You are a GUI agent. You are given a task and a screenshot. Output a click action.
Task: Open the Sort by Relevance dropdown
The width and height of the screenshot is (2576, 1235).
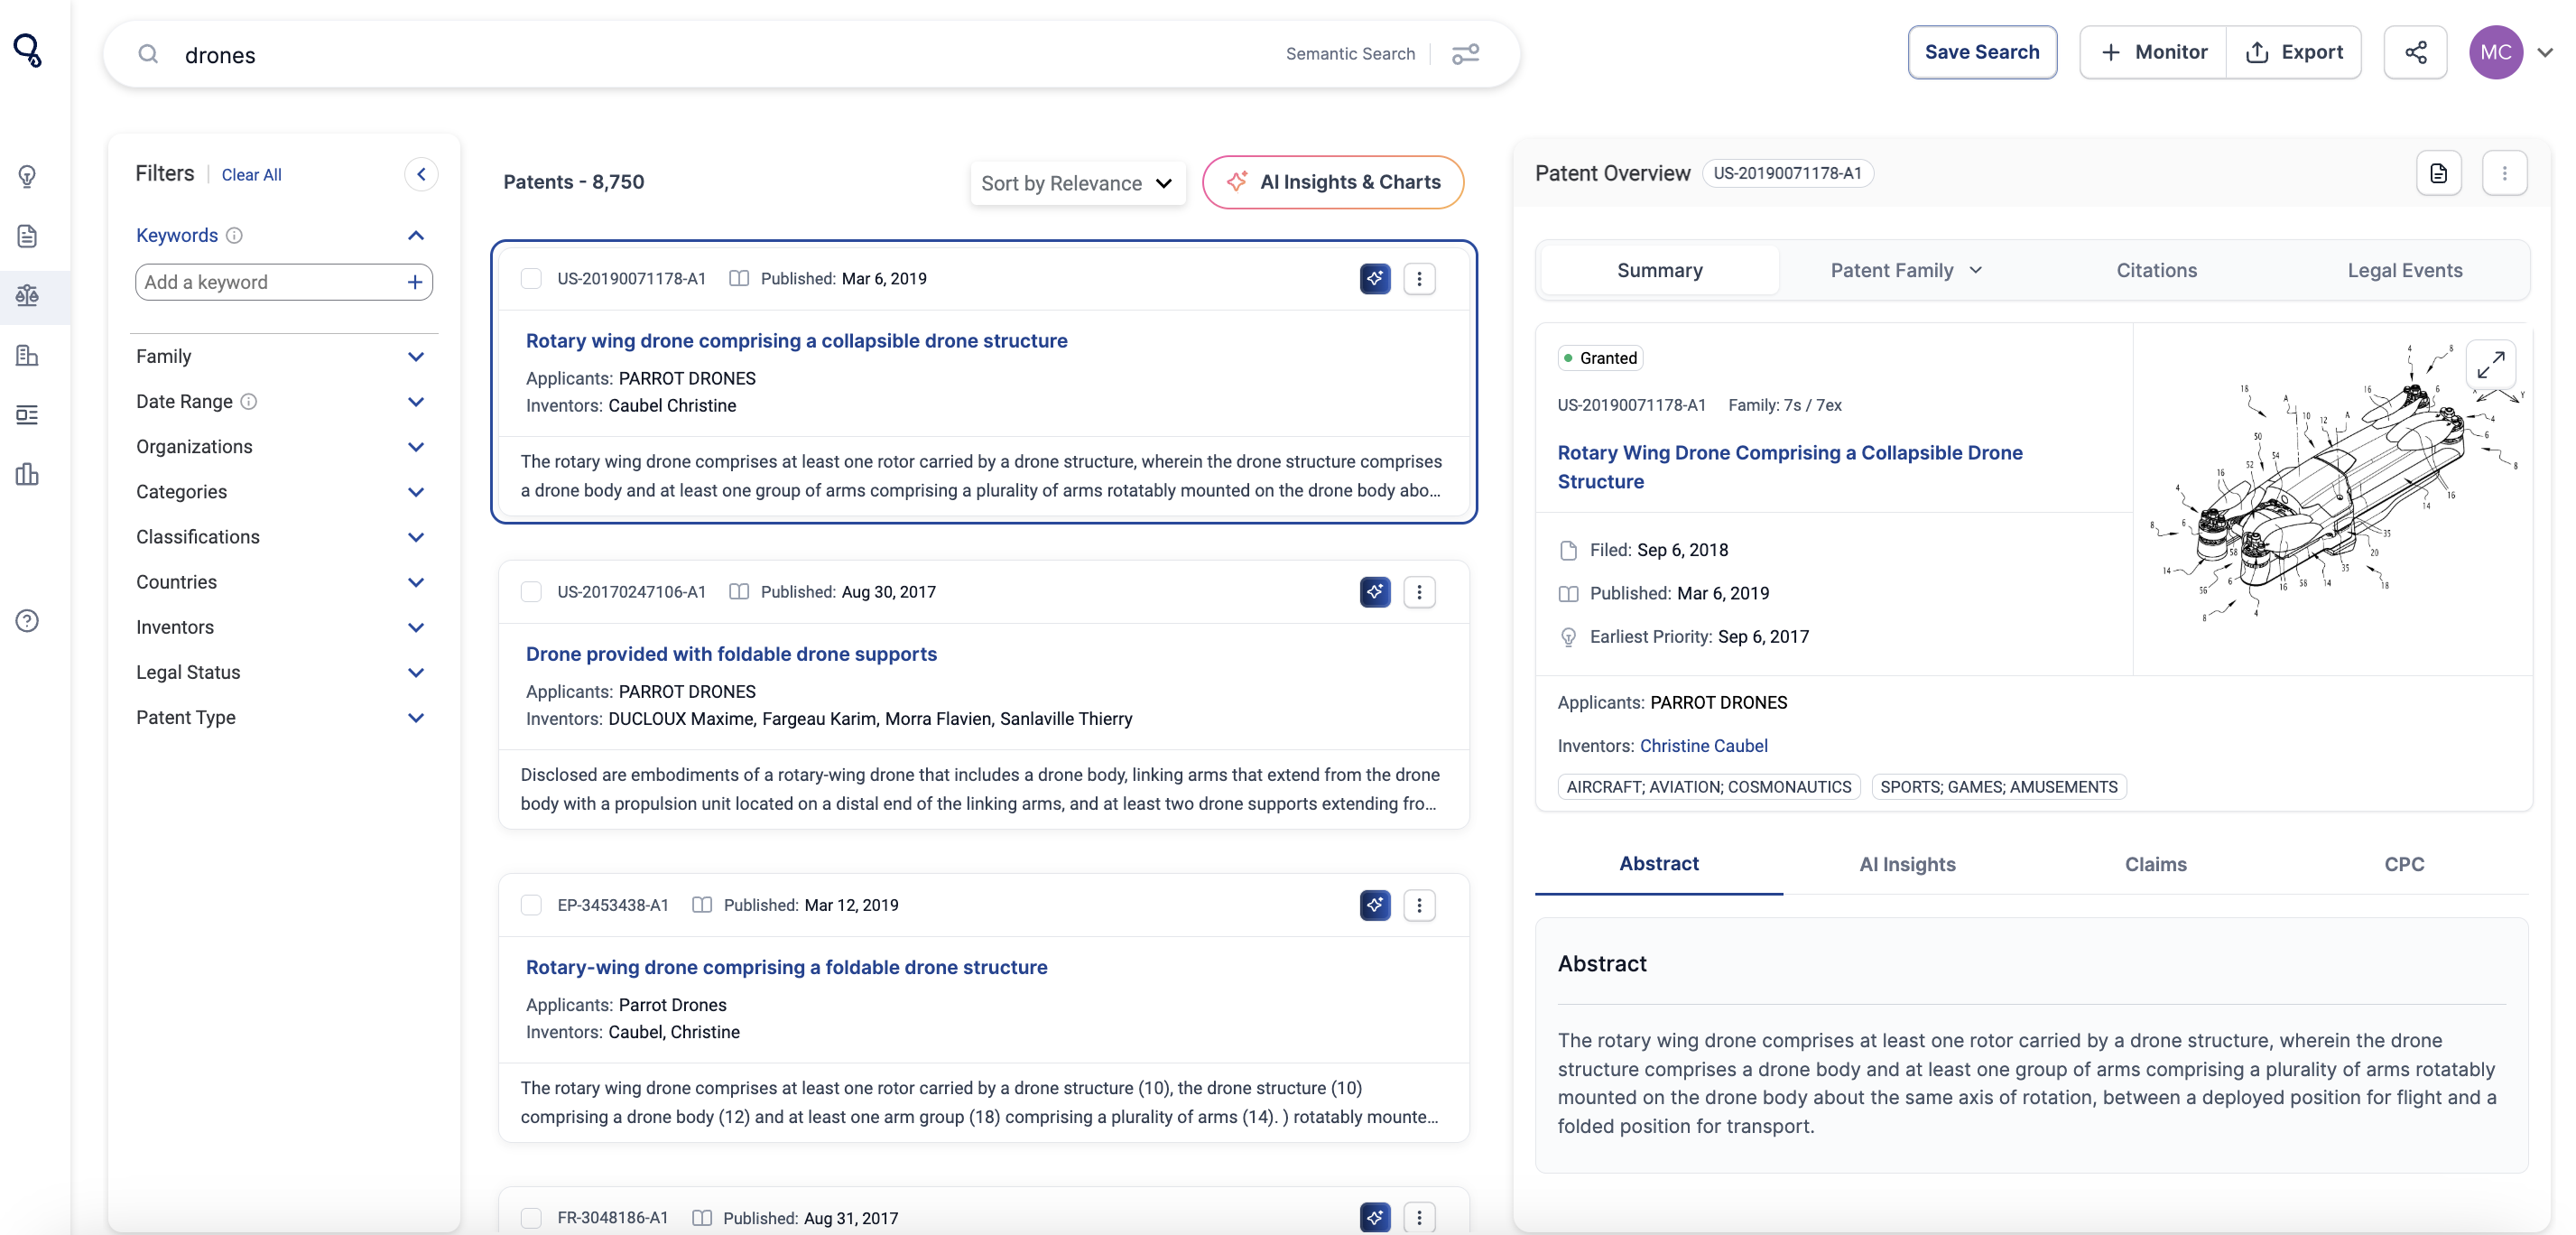click(1077, 183)
